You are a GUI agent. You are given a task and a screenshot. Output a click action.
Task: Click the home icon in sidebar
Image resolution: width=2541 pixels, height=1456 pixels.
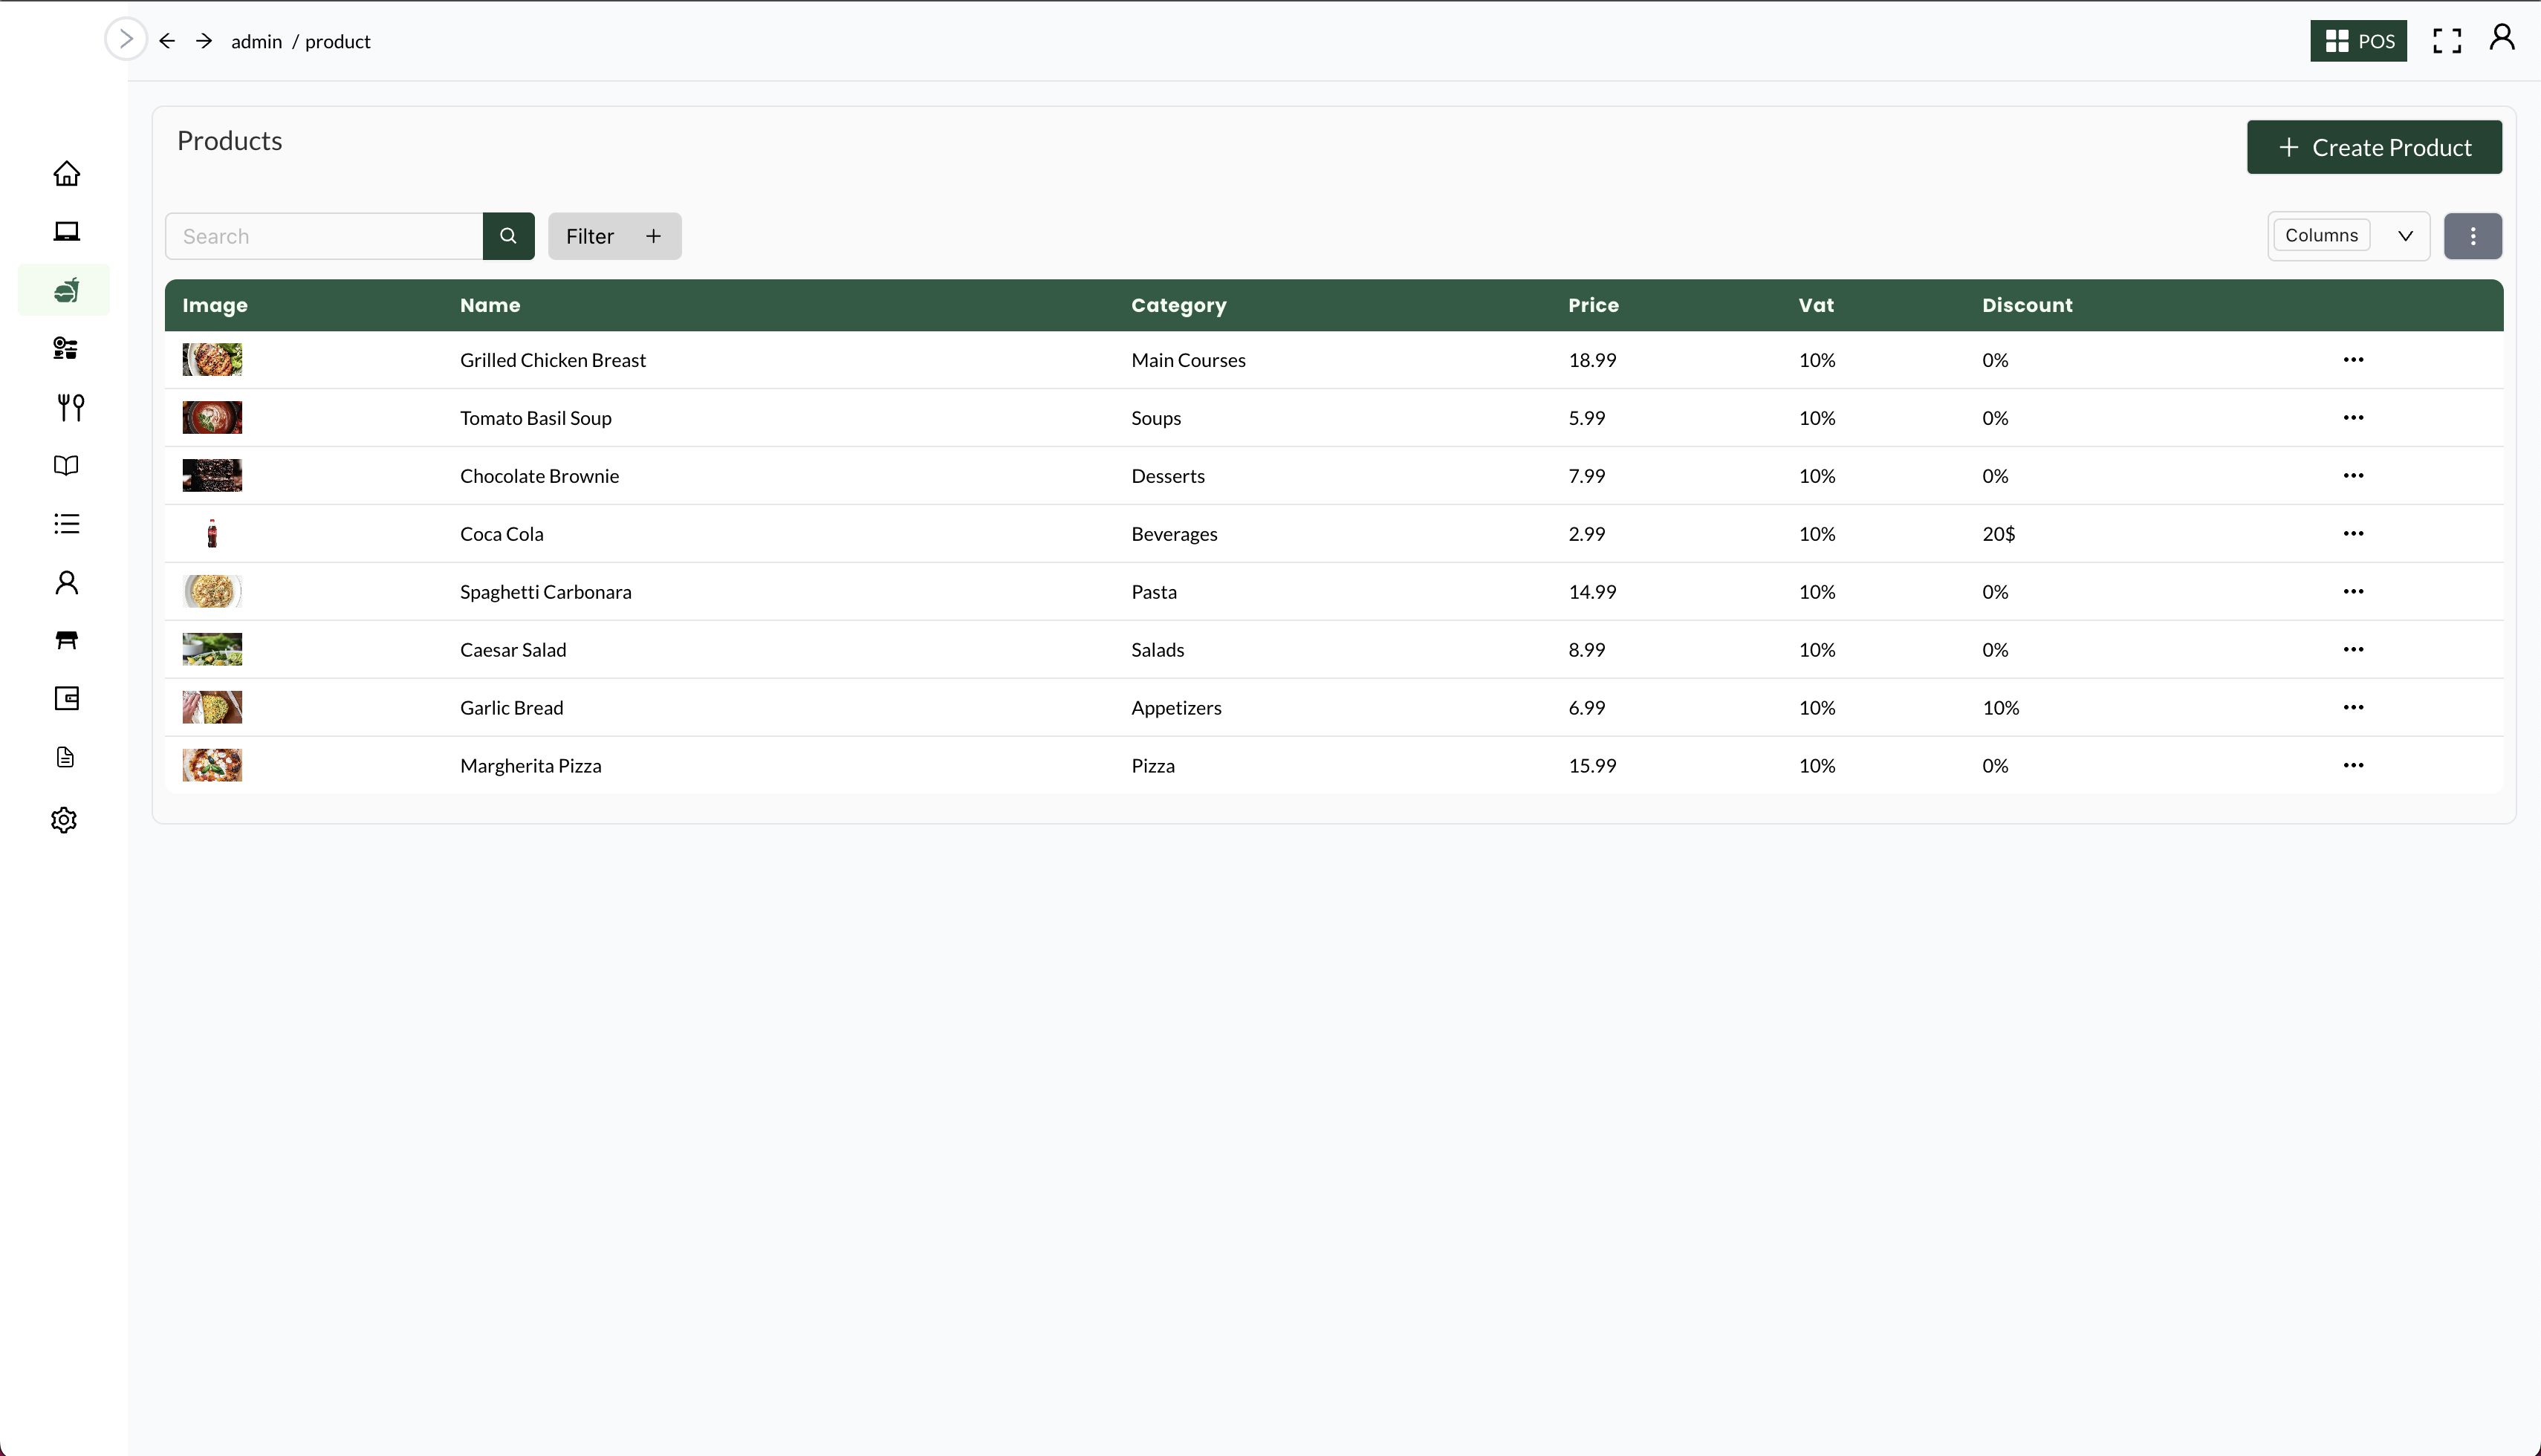66,174
